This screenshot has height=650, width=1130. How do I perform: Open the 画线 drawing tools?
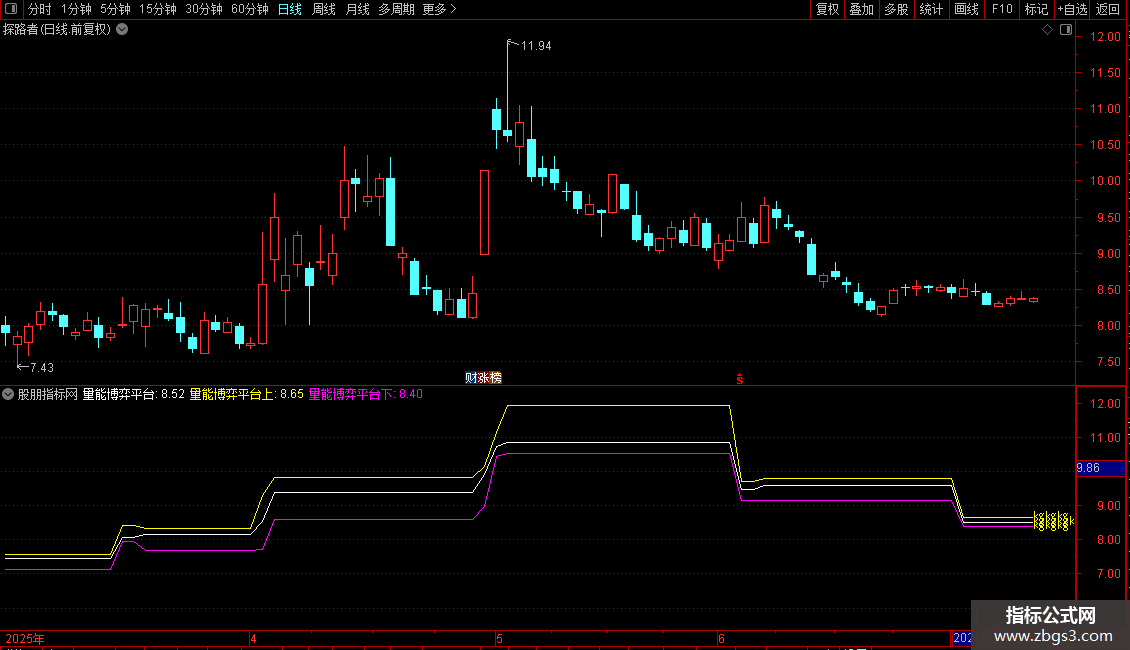coord(966,9)
